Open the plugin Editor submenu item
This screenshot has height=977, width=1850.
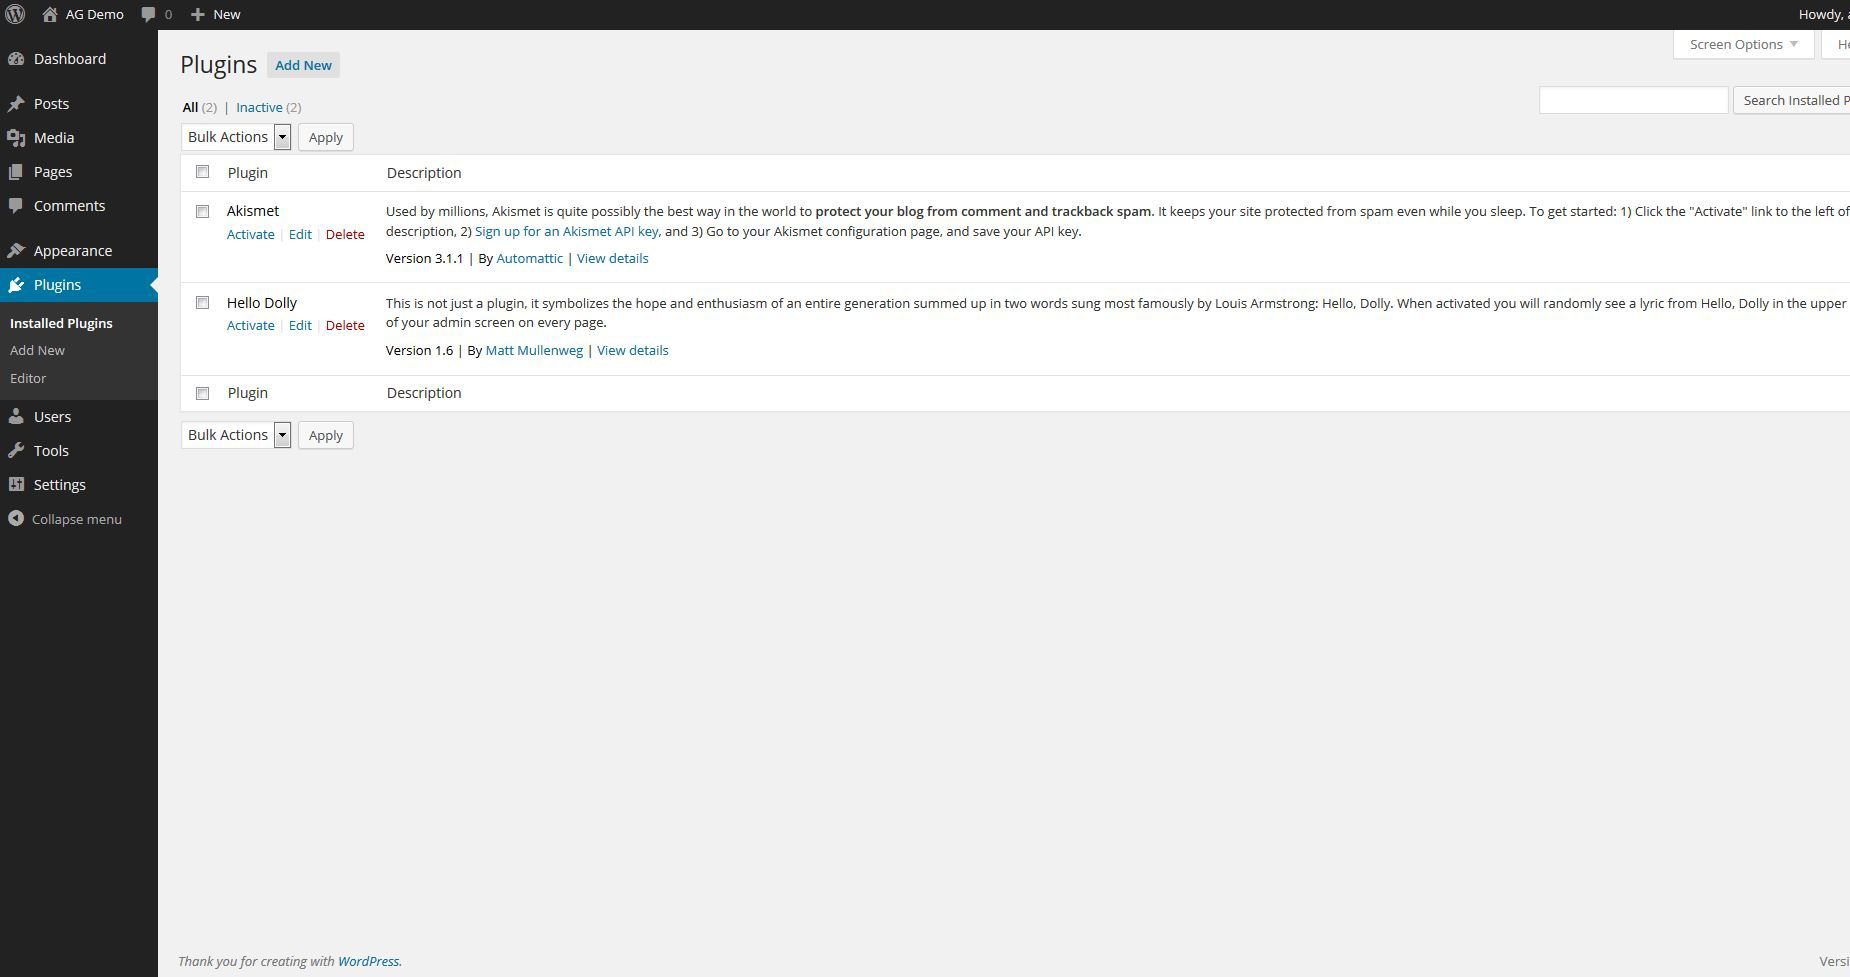click(28, 378)
